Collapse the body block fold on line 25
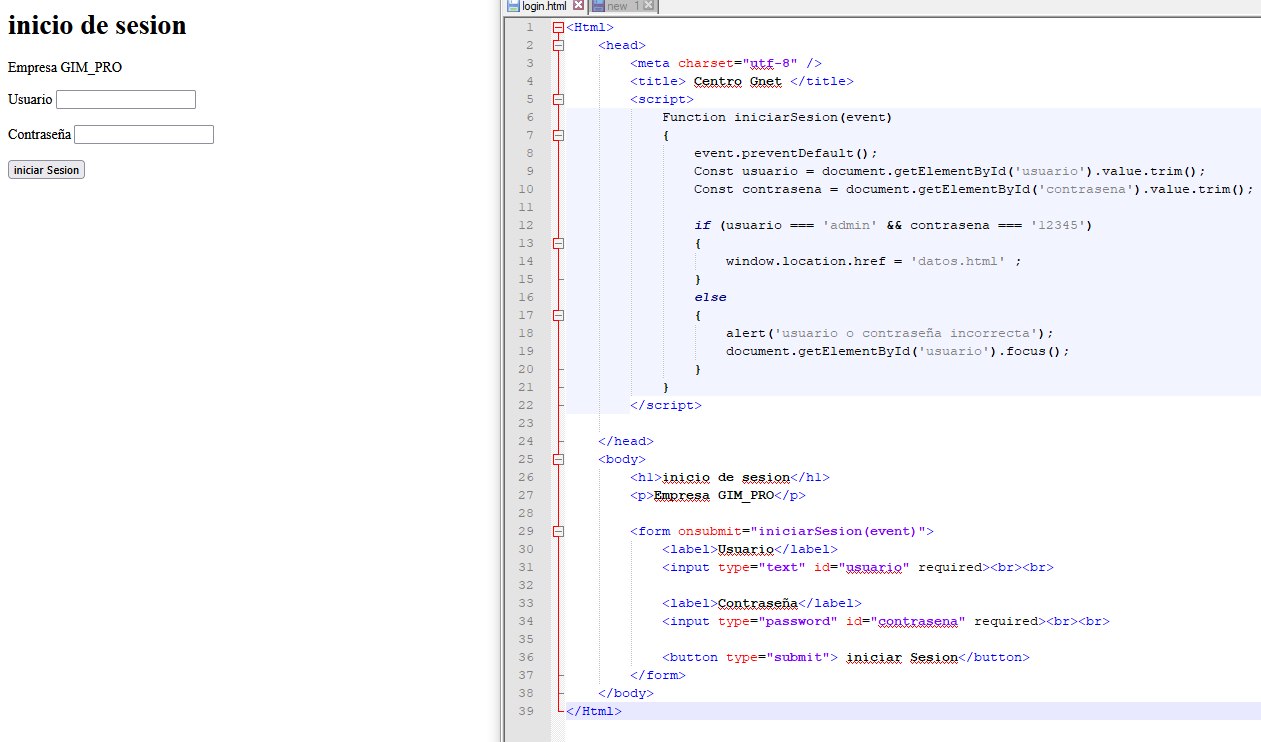This screenshot has height=742, width=1261. [558, 460]
